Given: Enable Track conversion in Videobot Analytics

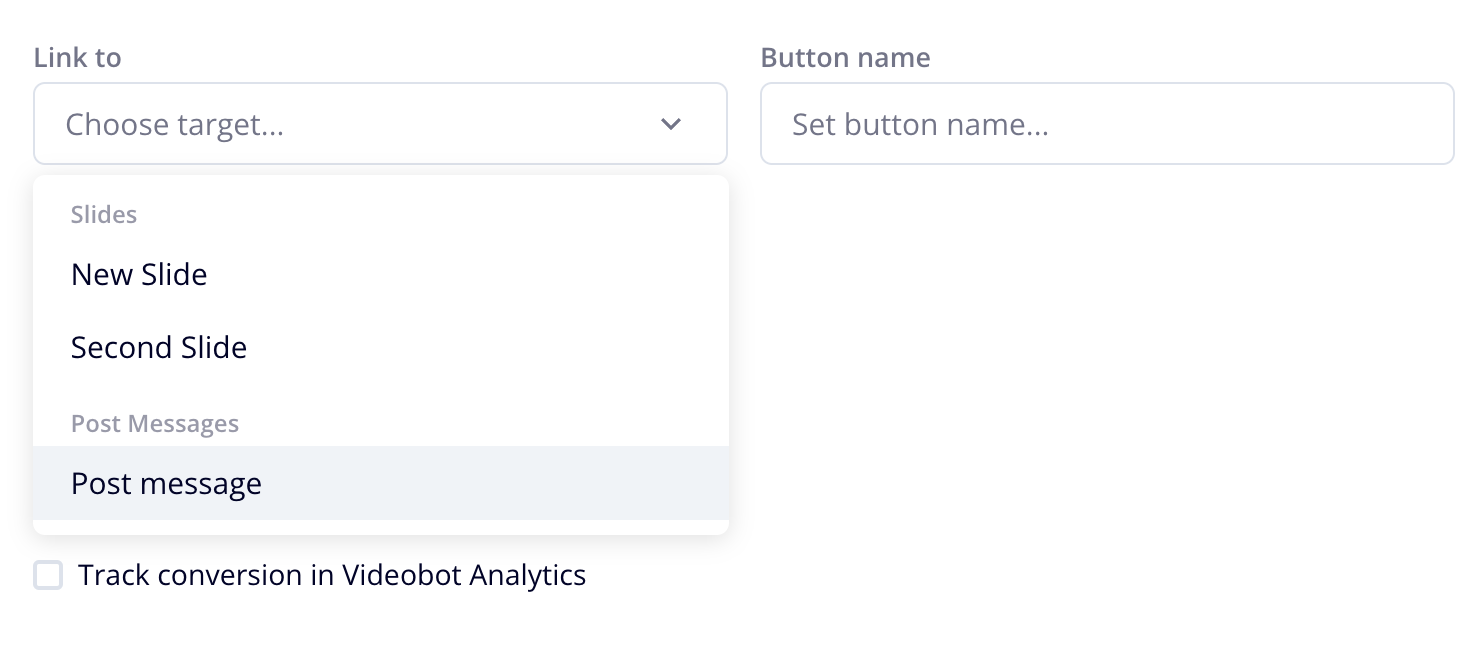Looking at the screenshot, I should click(48, 575).
